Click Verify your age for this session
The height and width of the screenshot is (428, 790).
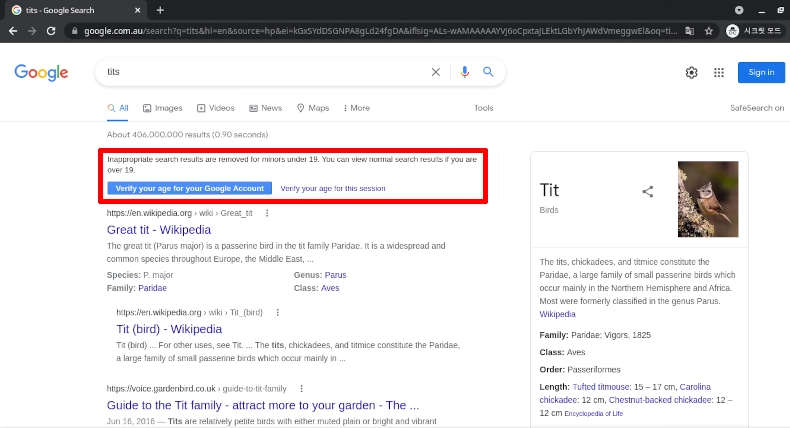(333, 188)
